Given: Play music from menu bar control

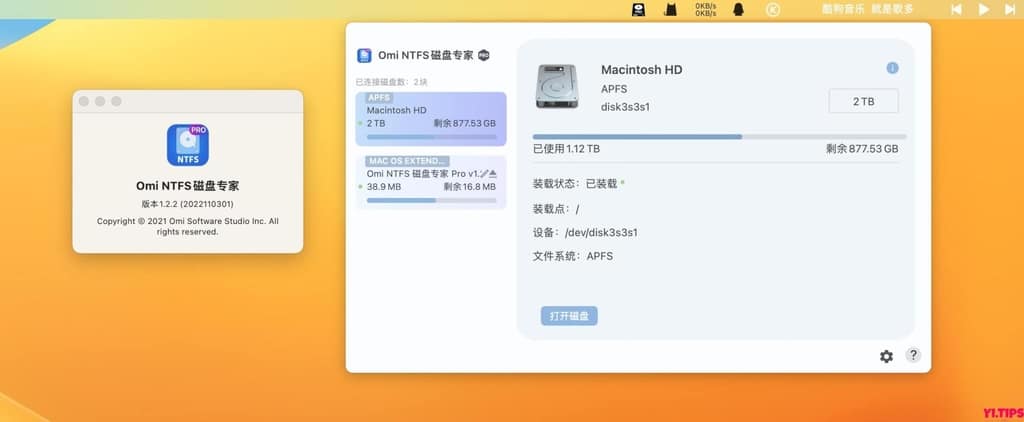Looking at the screenshot, I should [984, 9].
